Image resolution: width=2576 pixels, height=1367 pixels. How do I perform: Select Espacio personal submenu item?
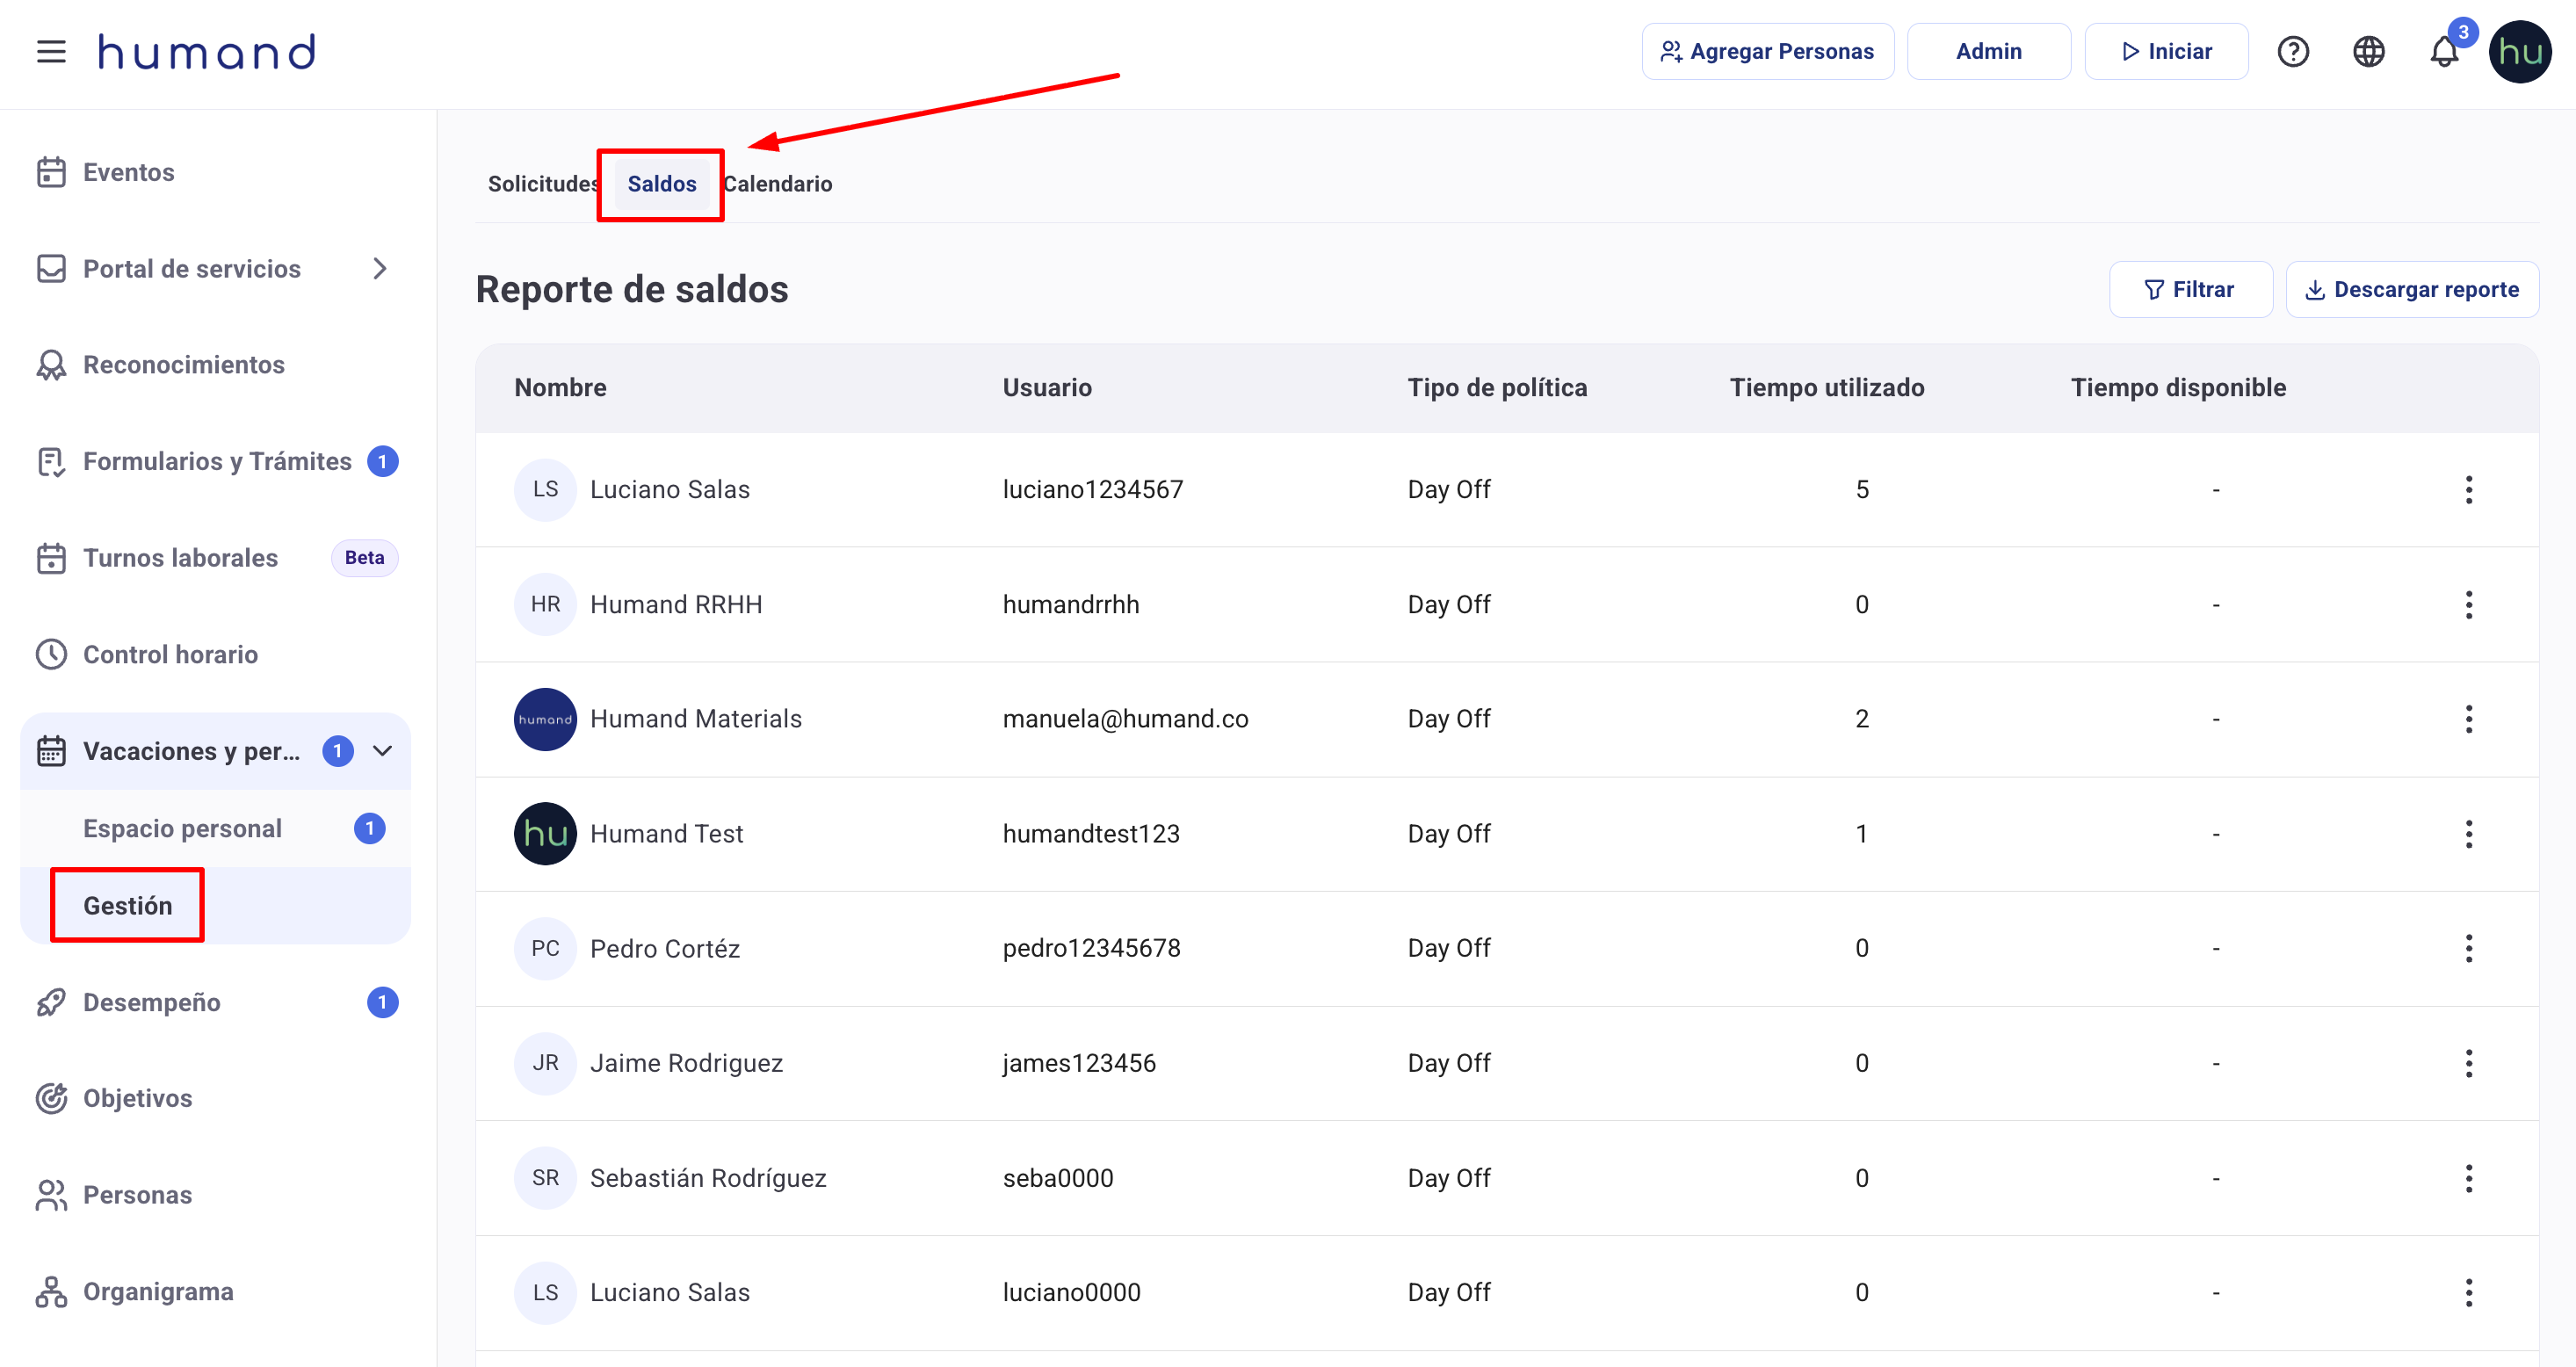pyautogui.click(x=182, y=828)
